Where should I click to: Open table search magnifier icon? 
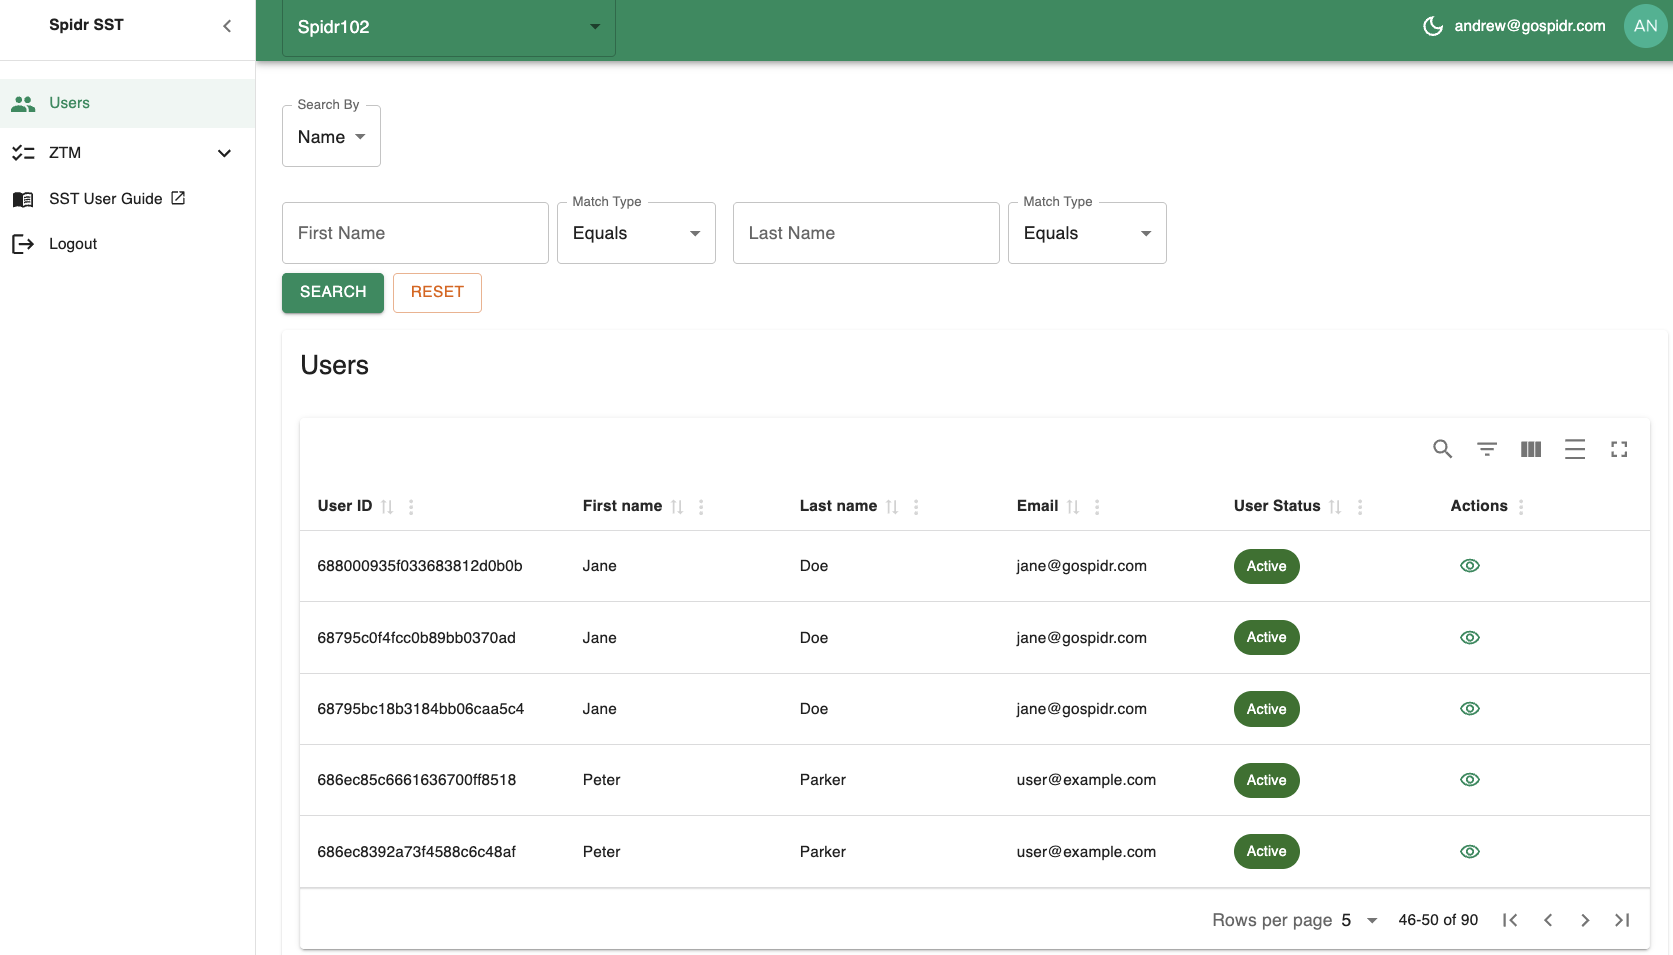pos(1442,449)
